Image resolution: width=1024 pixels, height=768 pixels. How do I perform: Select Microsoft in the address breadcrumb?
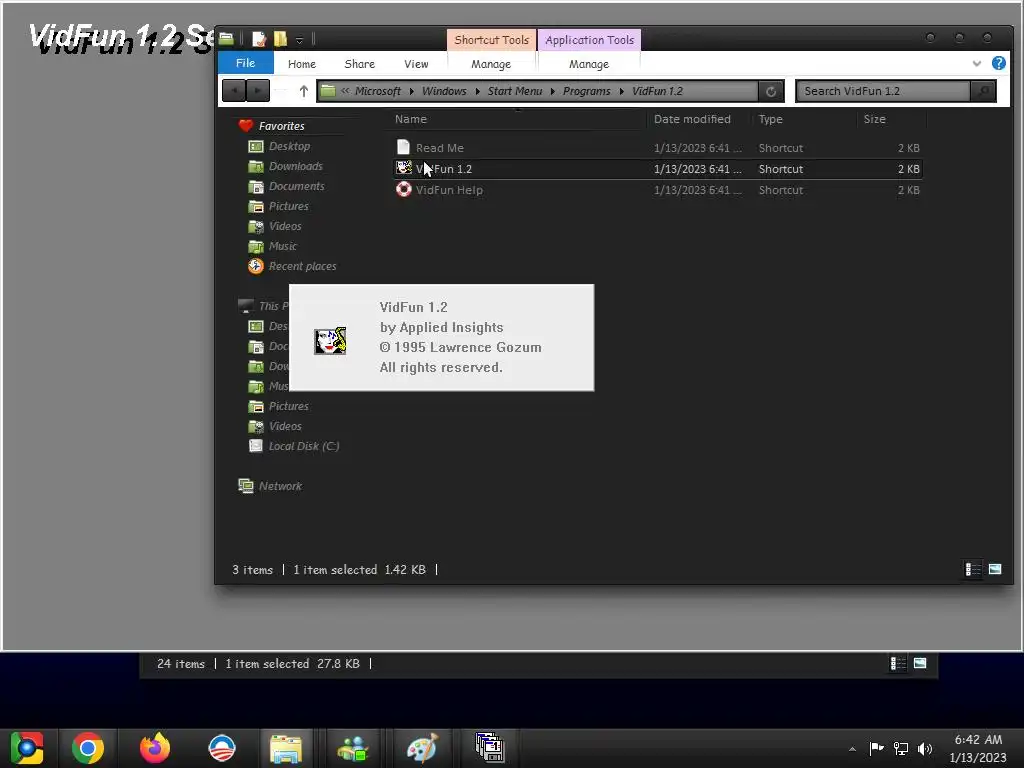[377, 91]
